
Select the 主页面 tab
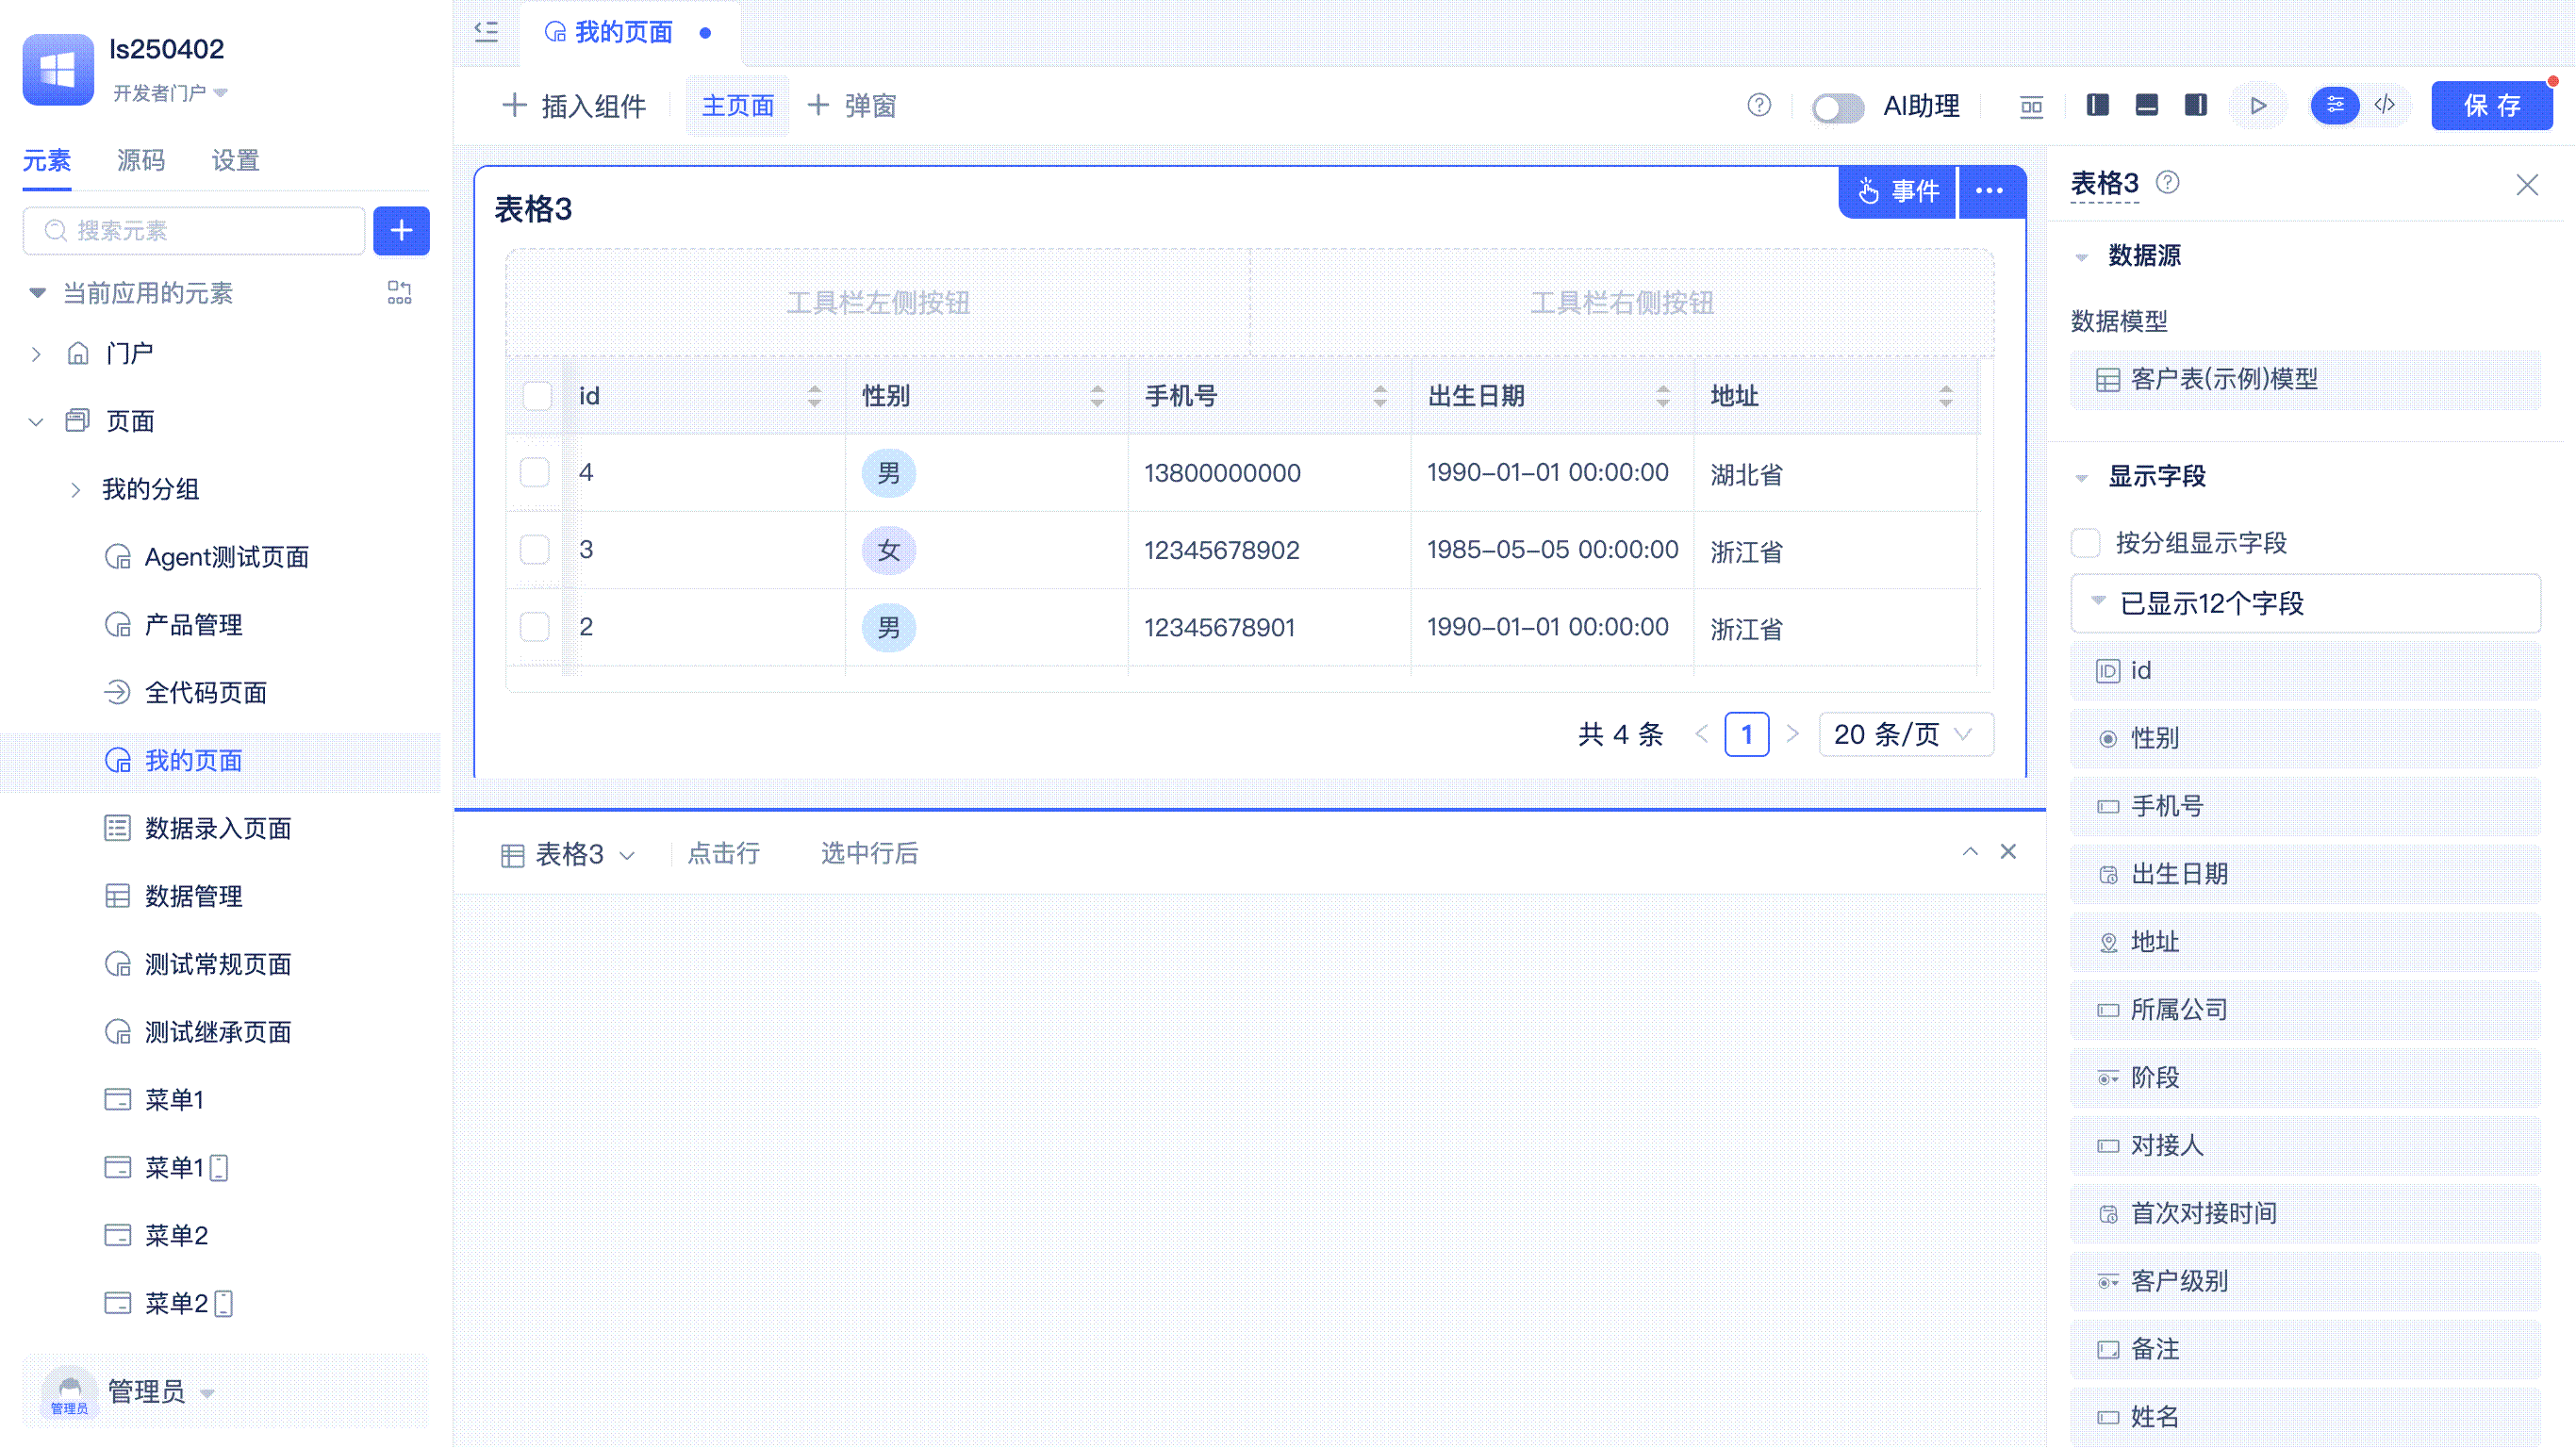coord(738,106)
